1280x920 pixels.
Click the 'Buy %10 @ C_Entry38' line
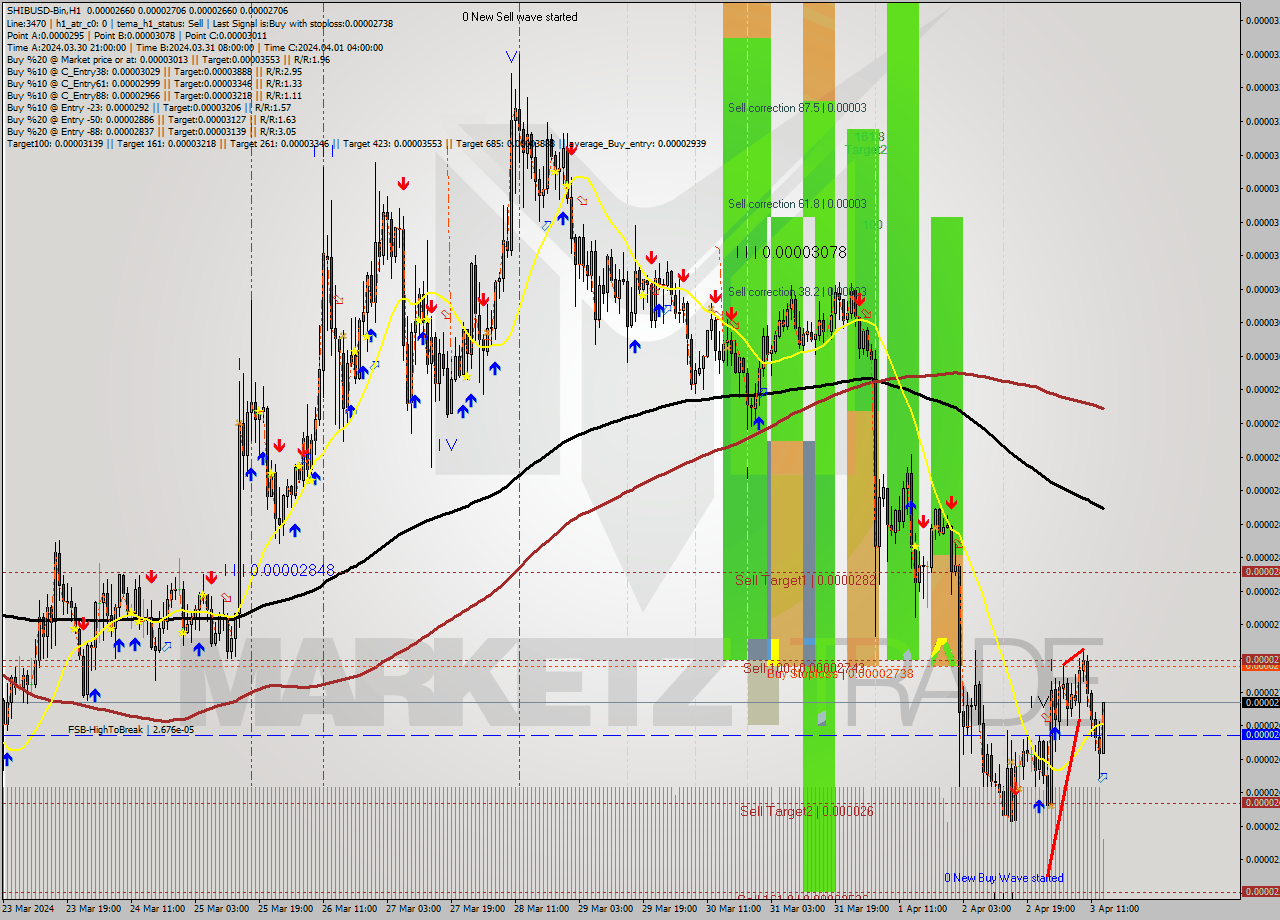click(154, 71)
